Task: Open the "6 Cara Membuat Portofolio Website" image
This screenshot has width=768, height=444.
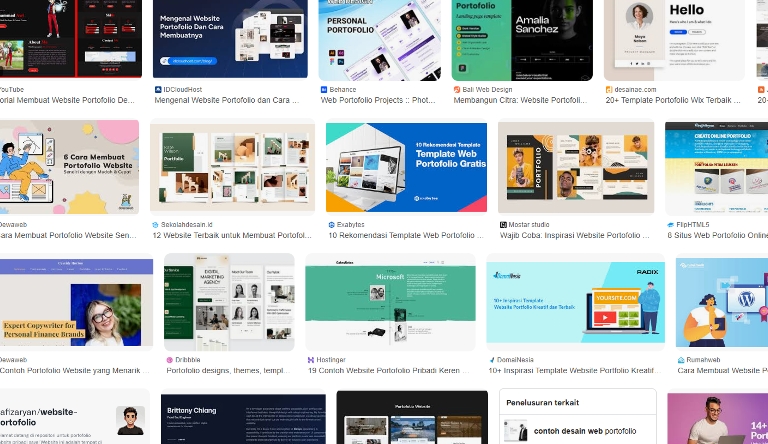Action: (69, 167)
